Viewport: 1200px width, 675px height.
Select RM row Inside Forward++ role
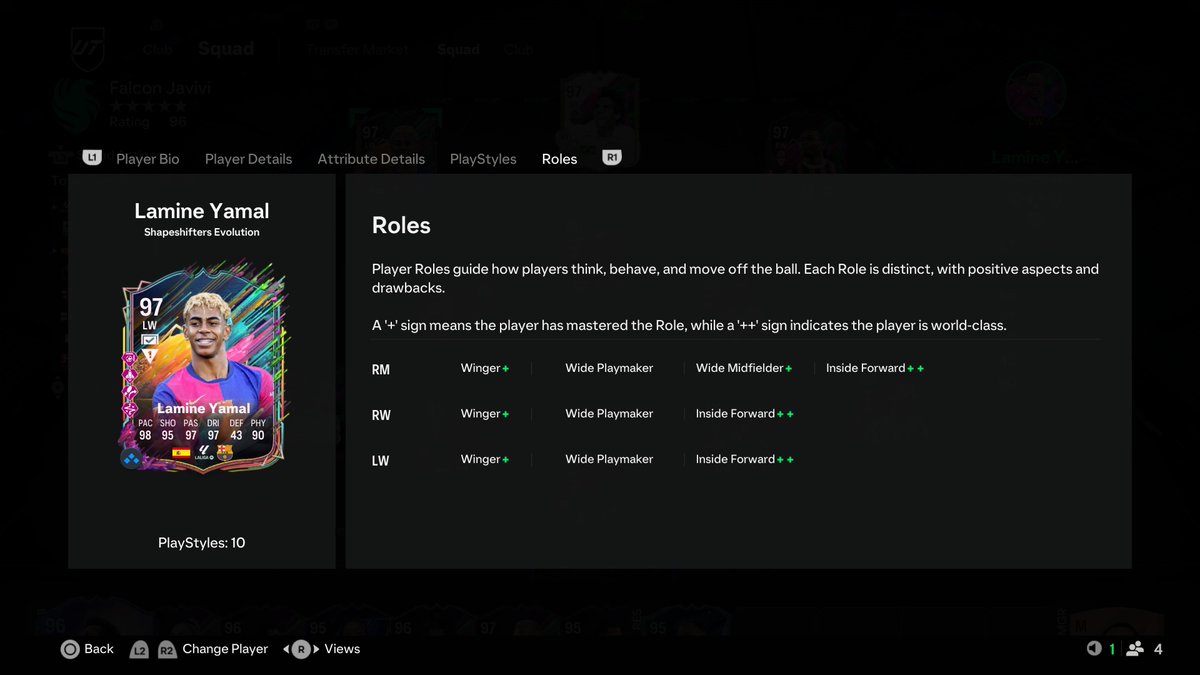[875, 368]
